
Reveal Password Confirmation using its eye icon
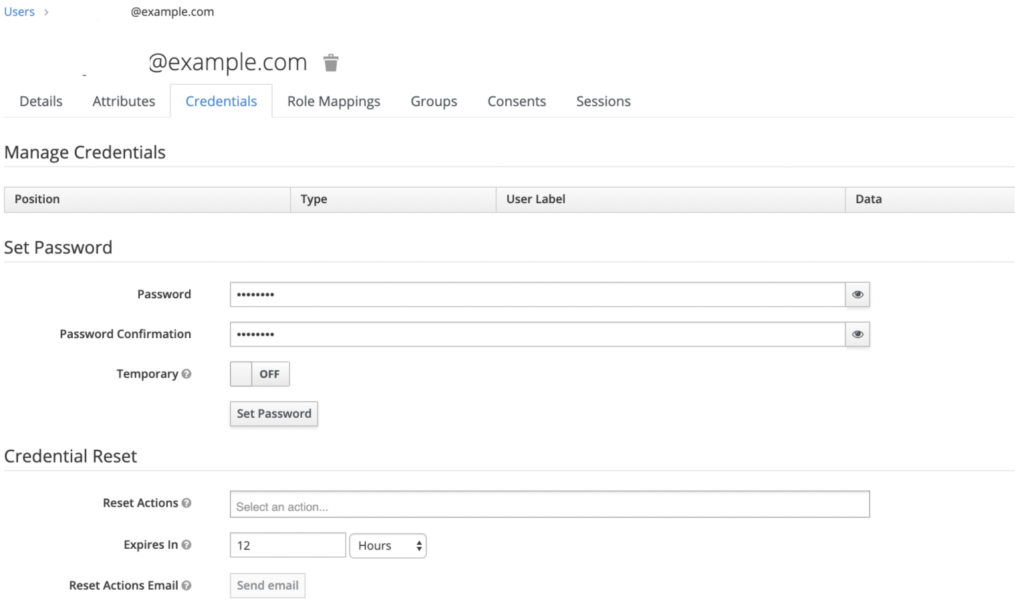pyautogui.click(x=857, y=334)
